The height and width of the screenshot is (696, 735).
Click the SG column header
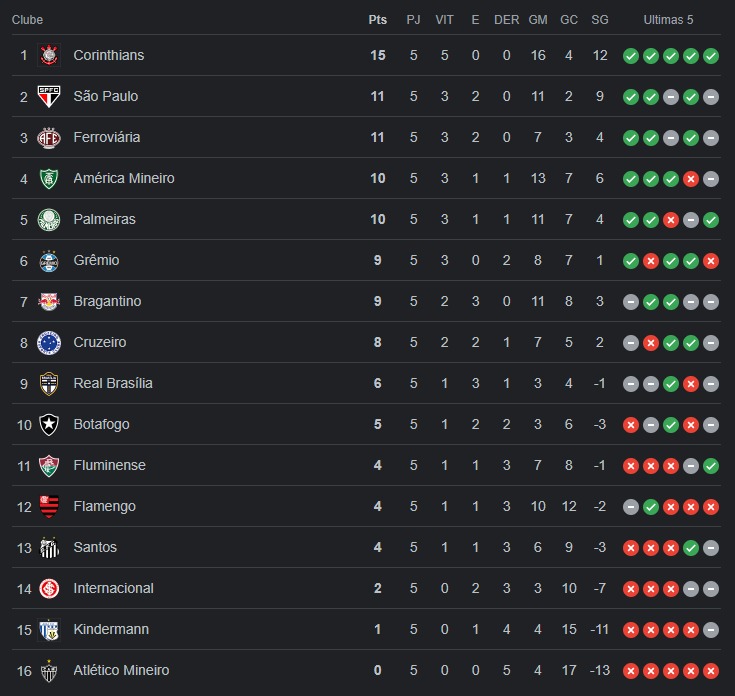[600, 20]
